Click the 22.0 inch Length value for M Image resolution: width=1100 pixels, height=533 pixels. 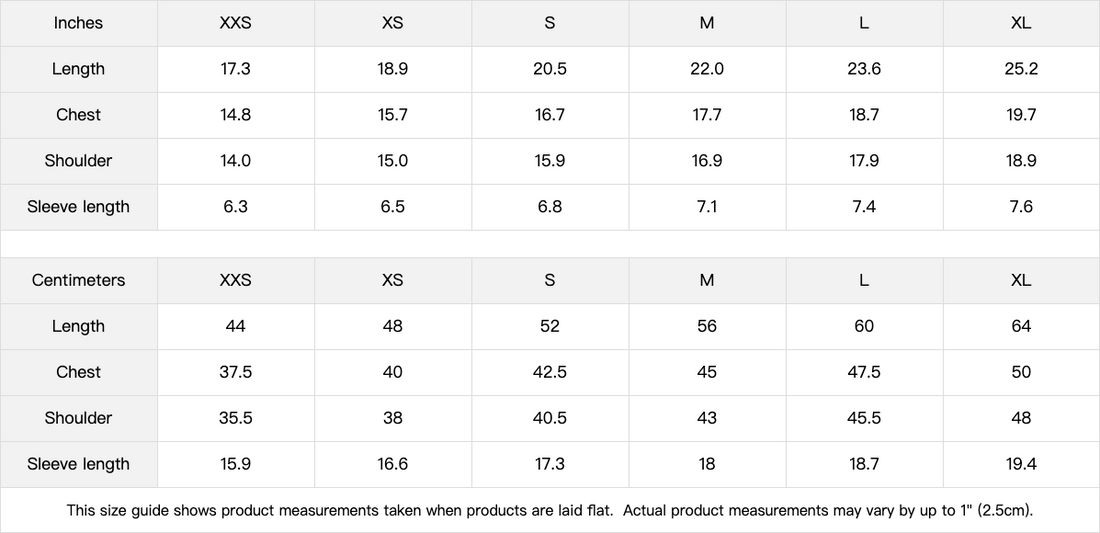706,69
